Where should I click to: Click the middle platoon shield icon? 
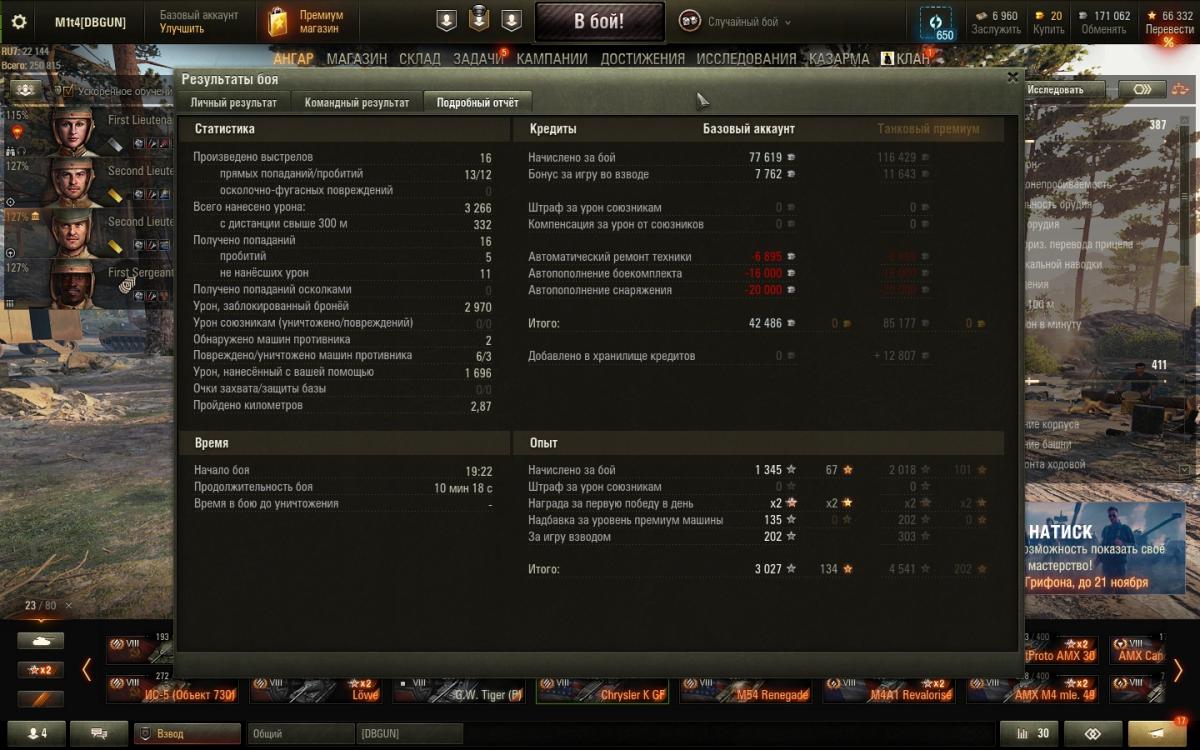[479, 20]
